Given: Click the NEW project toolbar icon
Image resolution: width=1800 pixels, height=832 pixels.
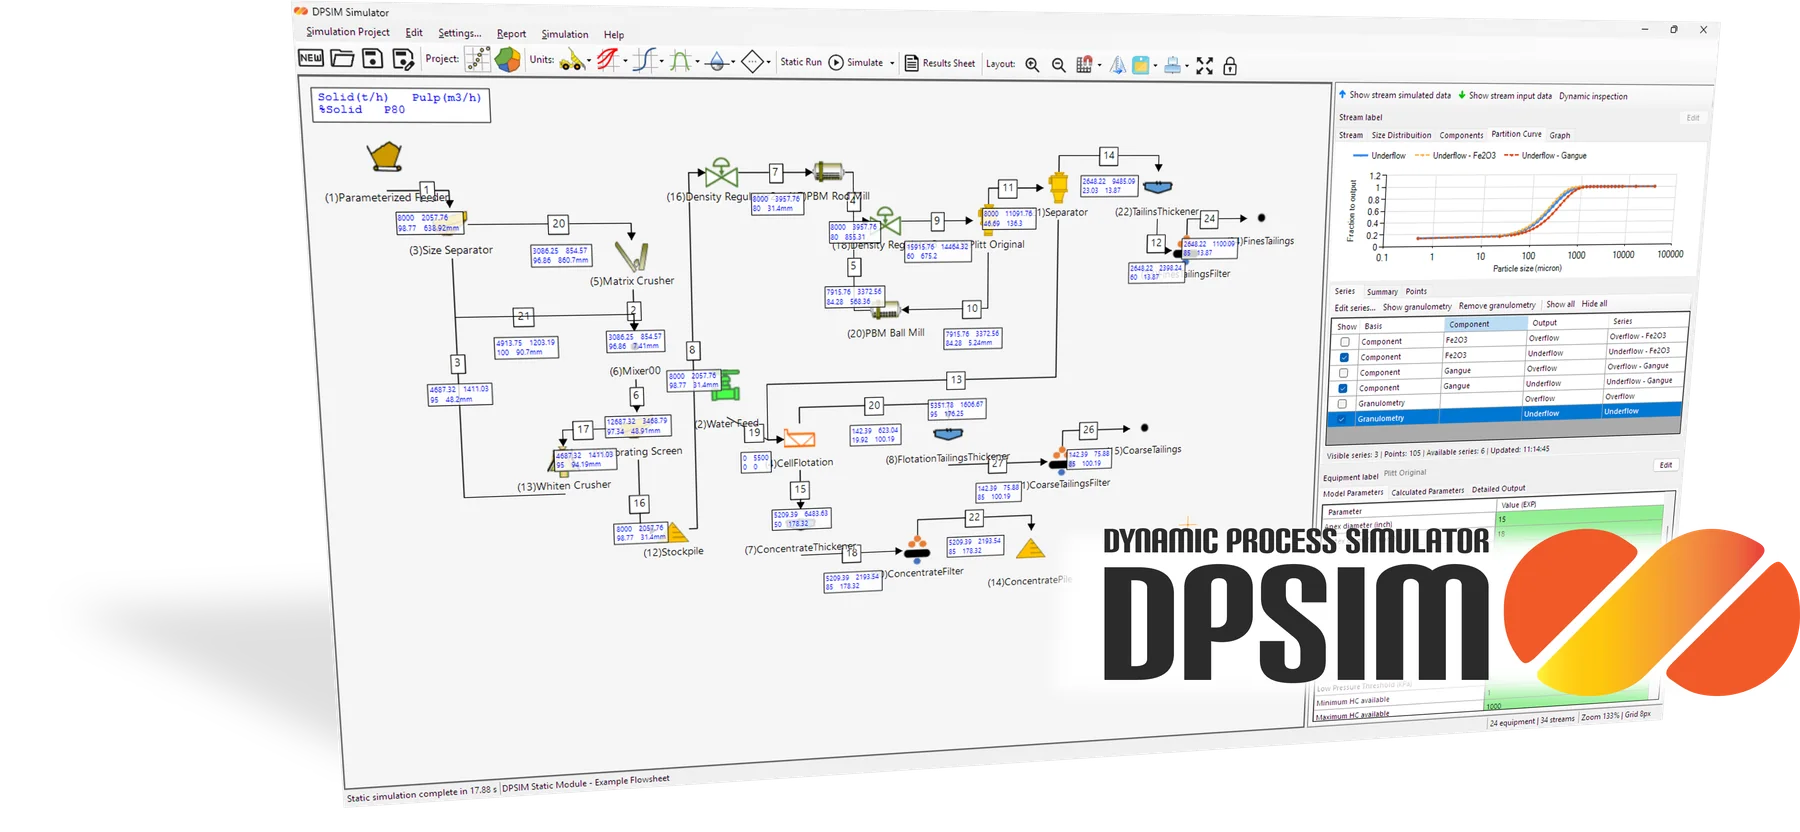Looking at the screenshot, I should 311,58.
